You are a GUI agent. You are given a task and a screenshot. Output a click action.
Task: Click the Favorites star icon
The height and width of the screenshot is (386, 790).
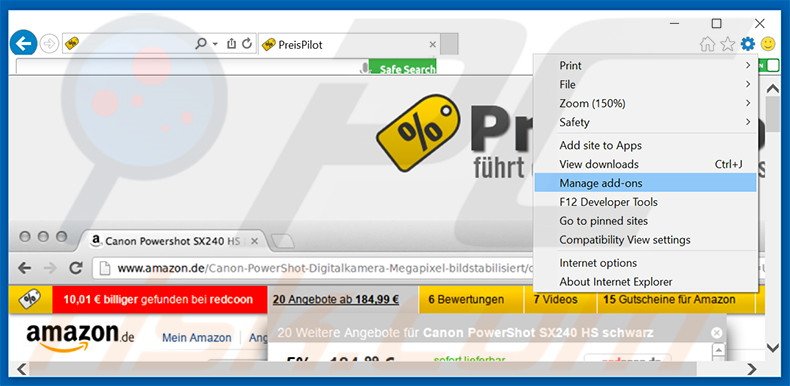tap(728, 44)
